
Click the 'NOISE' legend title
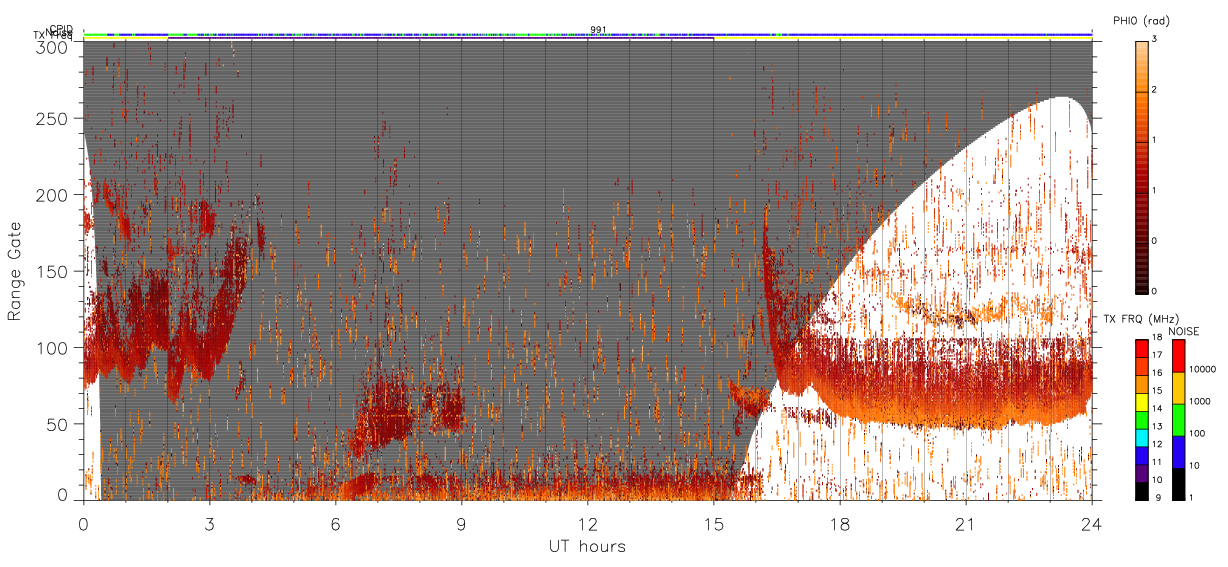1183,330
